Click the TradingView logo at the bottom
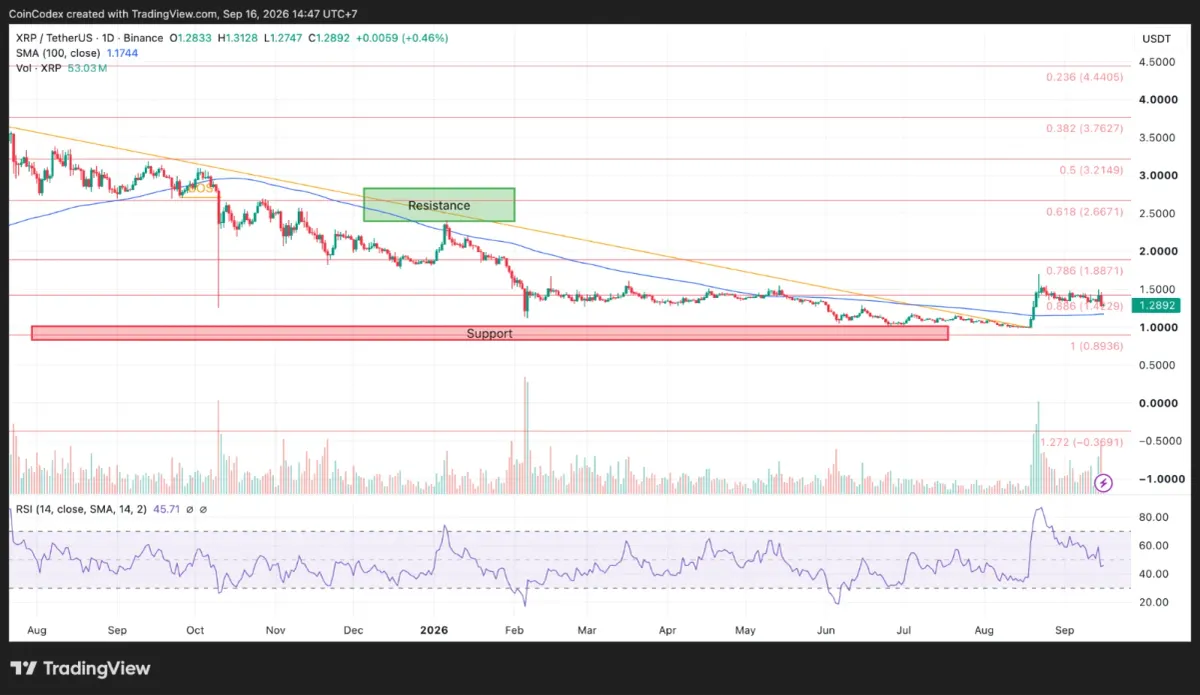 pyautogui.click(x=81, y=668)
